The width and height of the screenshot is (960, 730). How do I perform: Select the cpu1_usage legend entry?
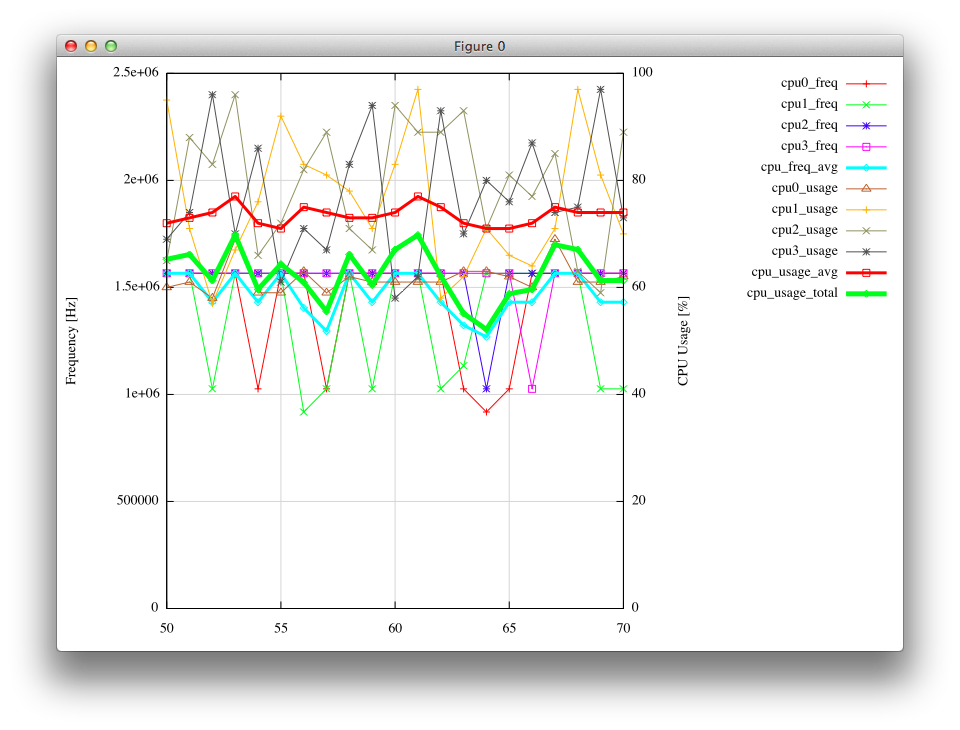click(x=828, y=209)
